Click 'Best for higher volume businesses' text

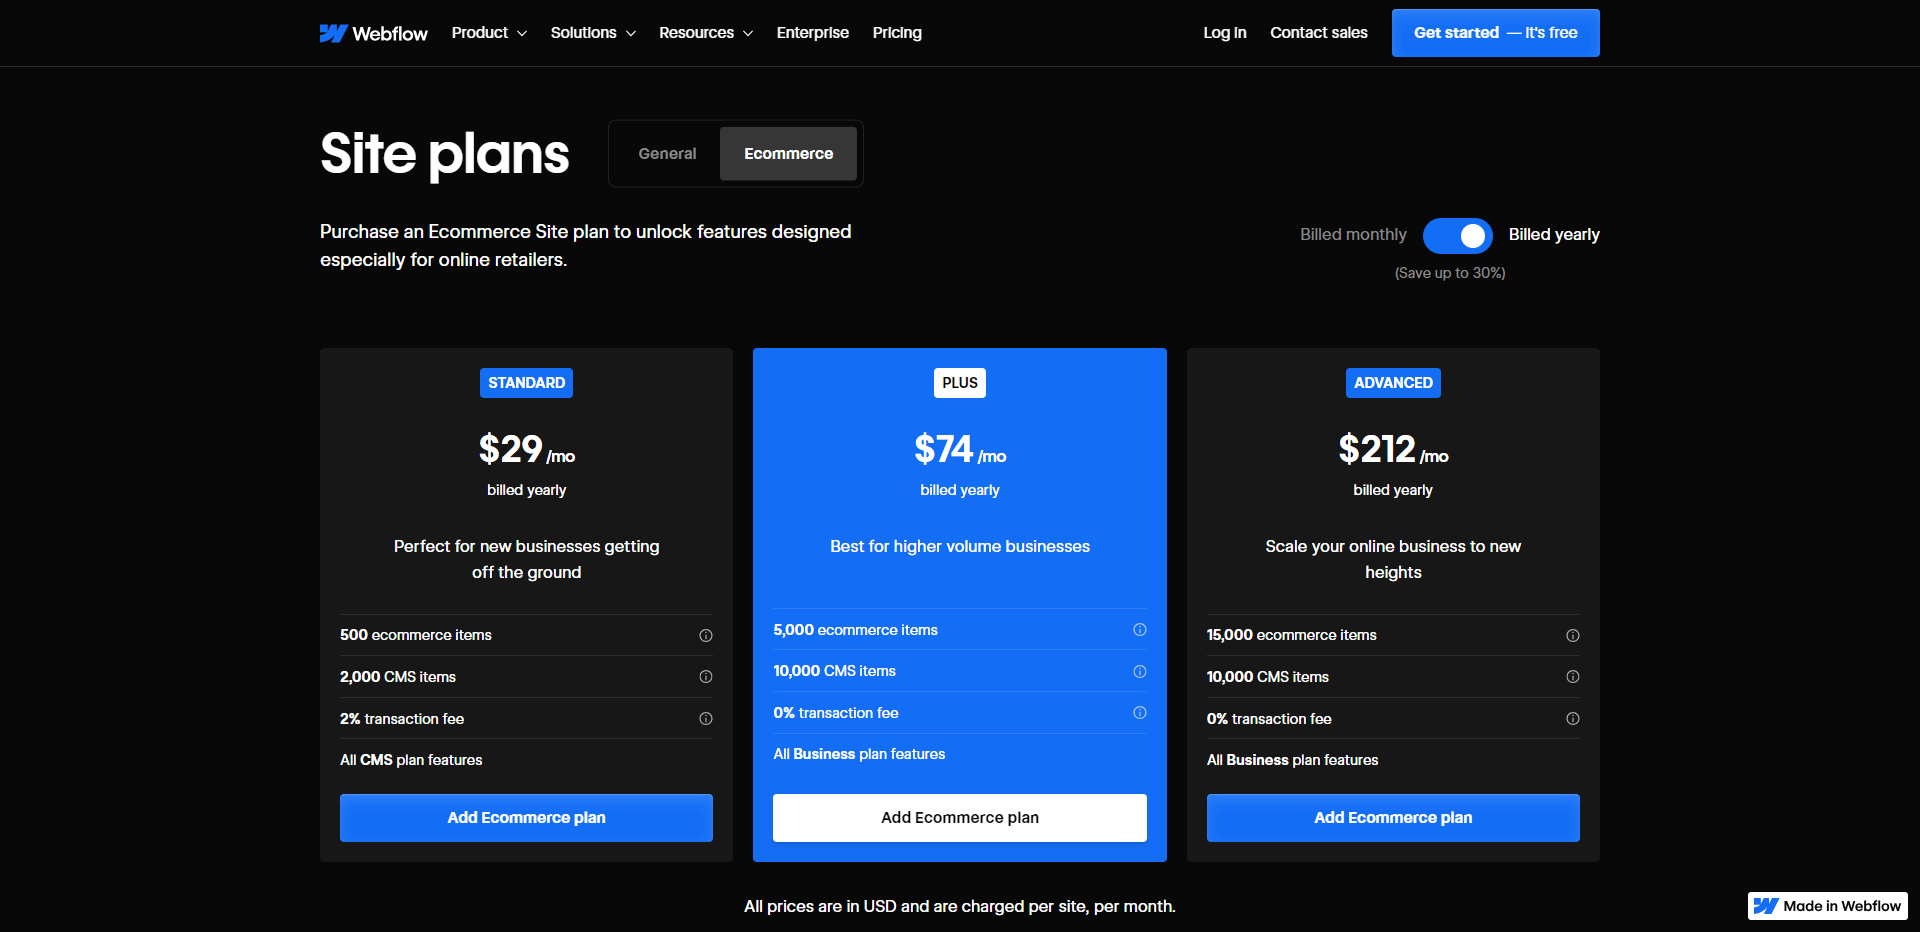(x=960, y=546)
